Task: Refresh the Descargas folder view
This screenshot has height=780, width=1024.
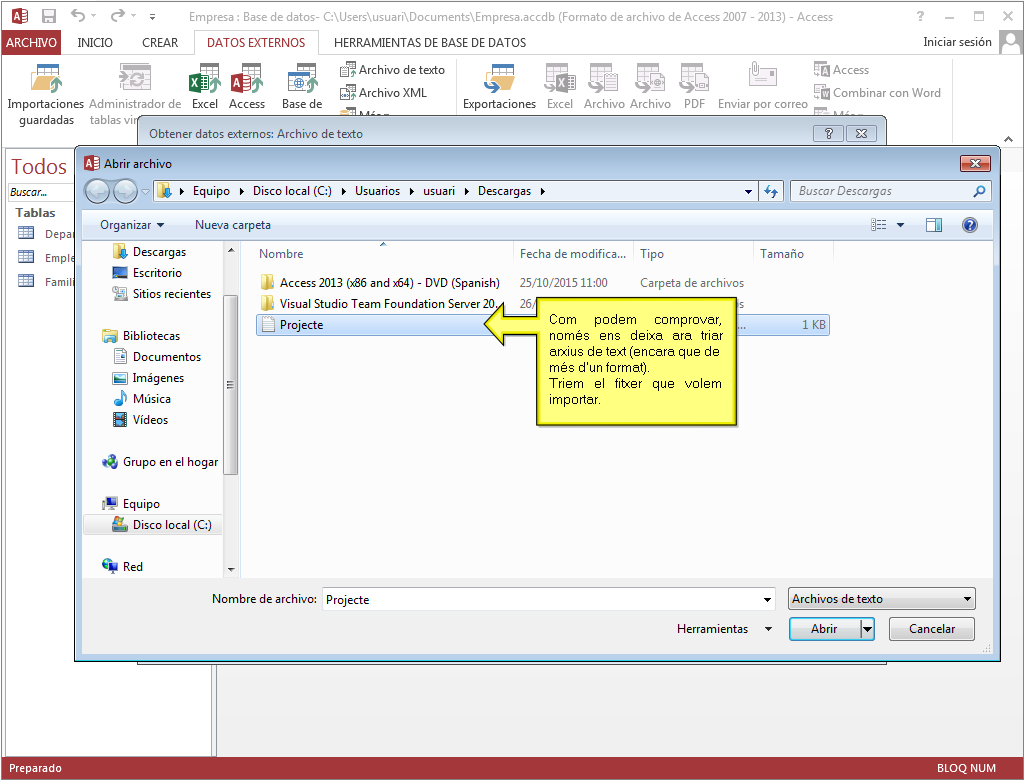Action: tap(771, 191)
